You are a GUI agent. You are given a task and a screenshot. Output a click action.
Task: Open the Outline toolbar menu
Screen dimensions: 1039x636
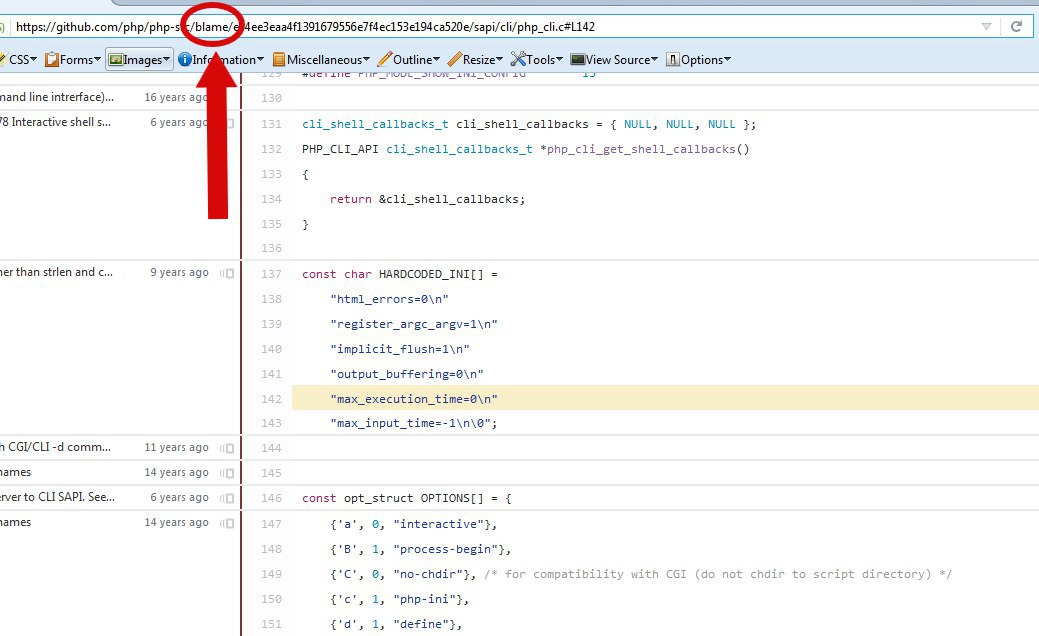(409, 60)
